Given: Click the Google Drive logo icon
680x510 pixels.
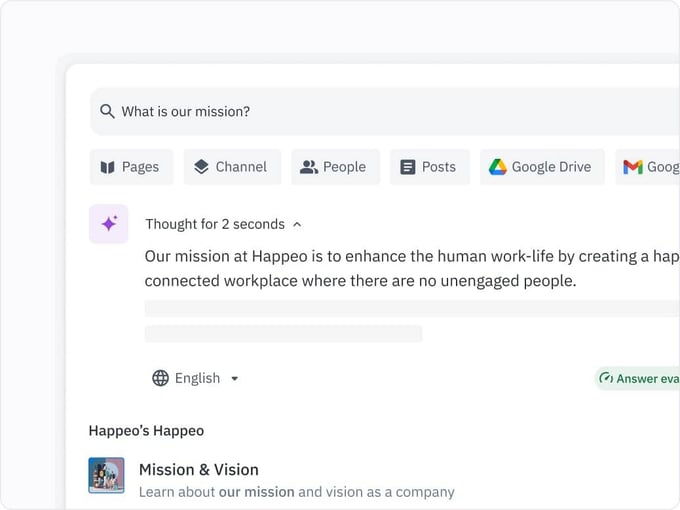Looking at the screenshot, I should tap(498, 167).
